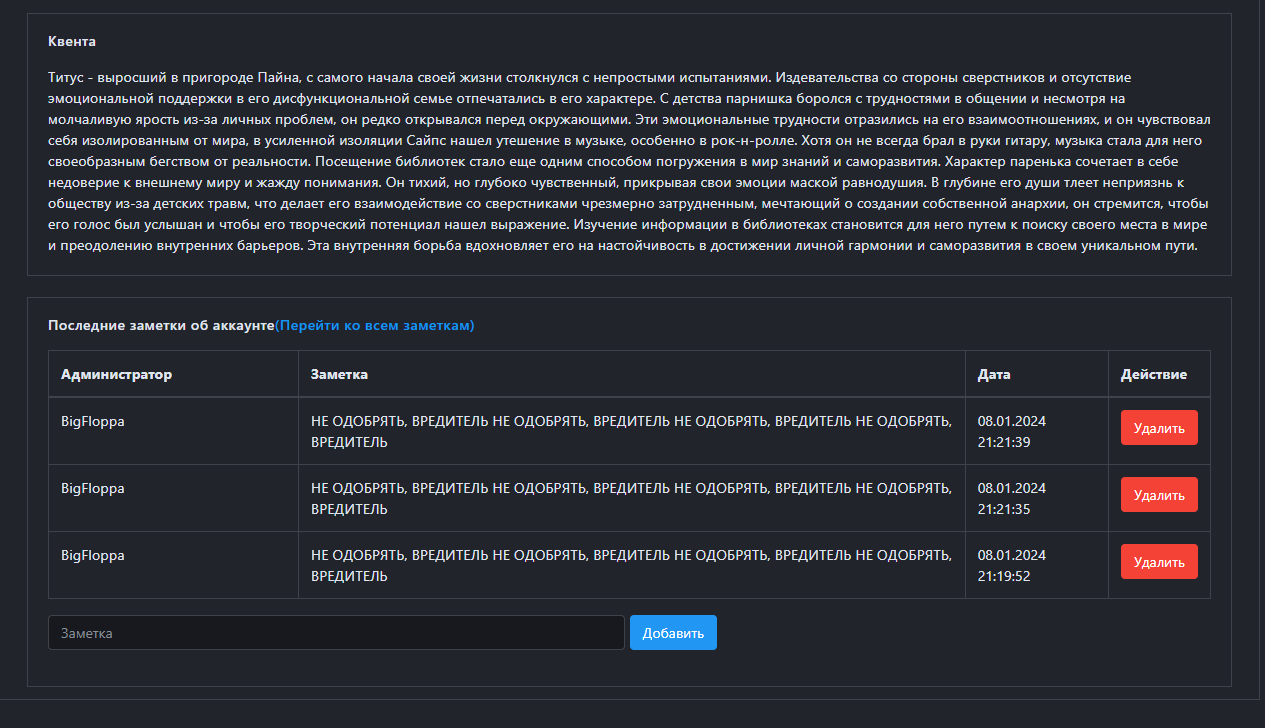Delete the note dated 21:21:35

click(x=1158, y=495)
